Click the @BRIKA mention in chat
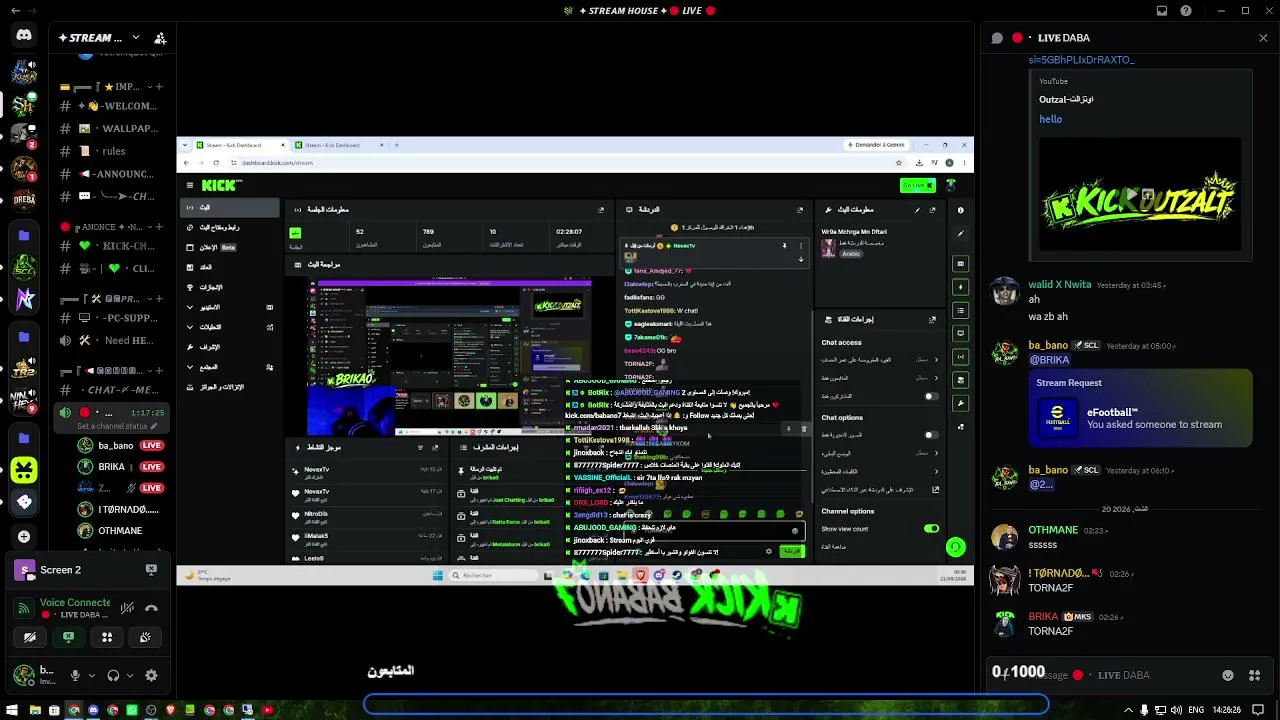This screenshot has width=1280, height=720. pyautogui.click(x=1049, y=360)
